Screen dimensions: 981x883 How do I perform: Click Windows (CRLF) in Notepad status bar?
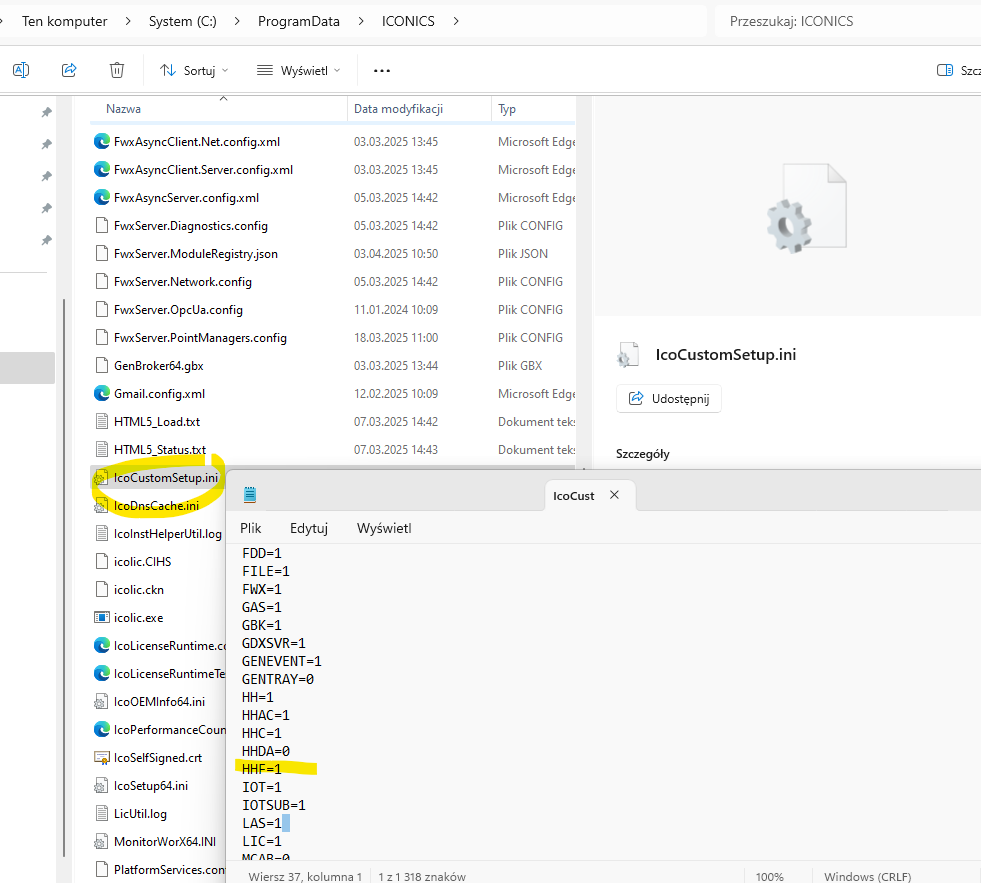(867, 877)
